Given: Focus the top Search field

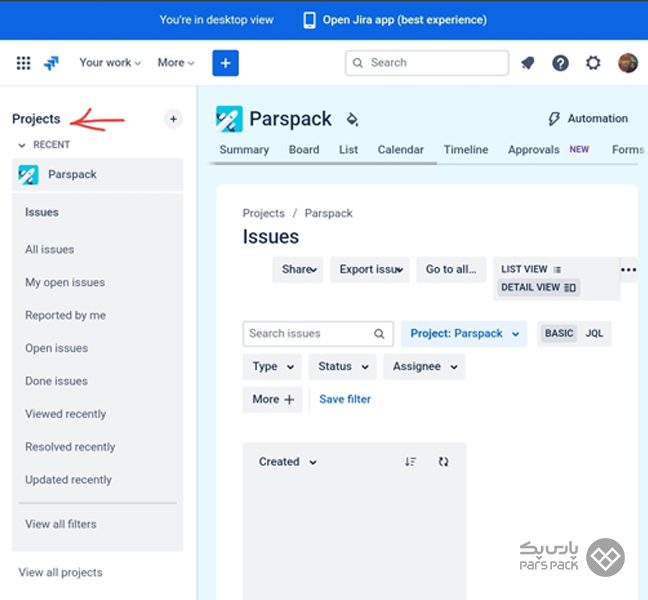Looking at the screenshot, I should coord(427,63).
